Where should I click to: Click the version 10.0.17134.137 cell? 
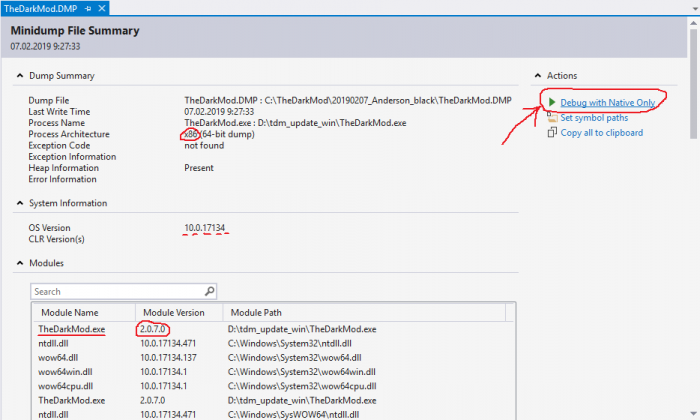click(x=168, y=358)
